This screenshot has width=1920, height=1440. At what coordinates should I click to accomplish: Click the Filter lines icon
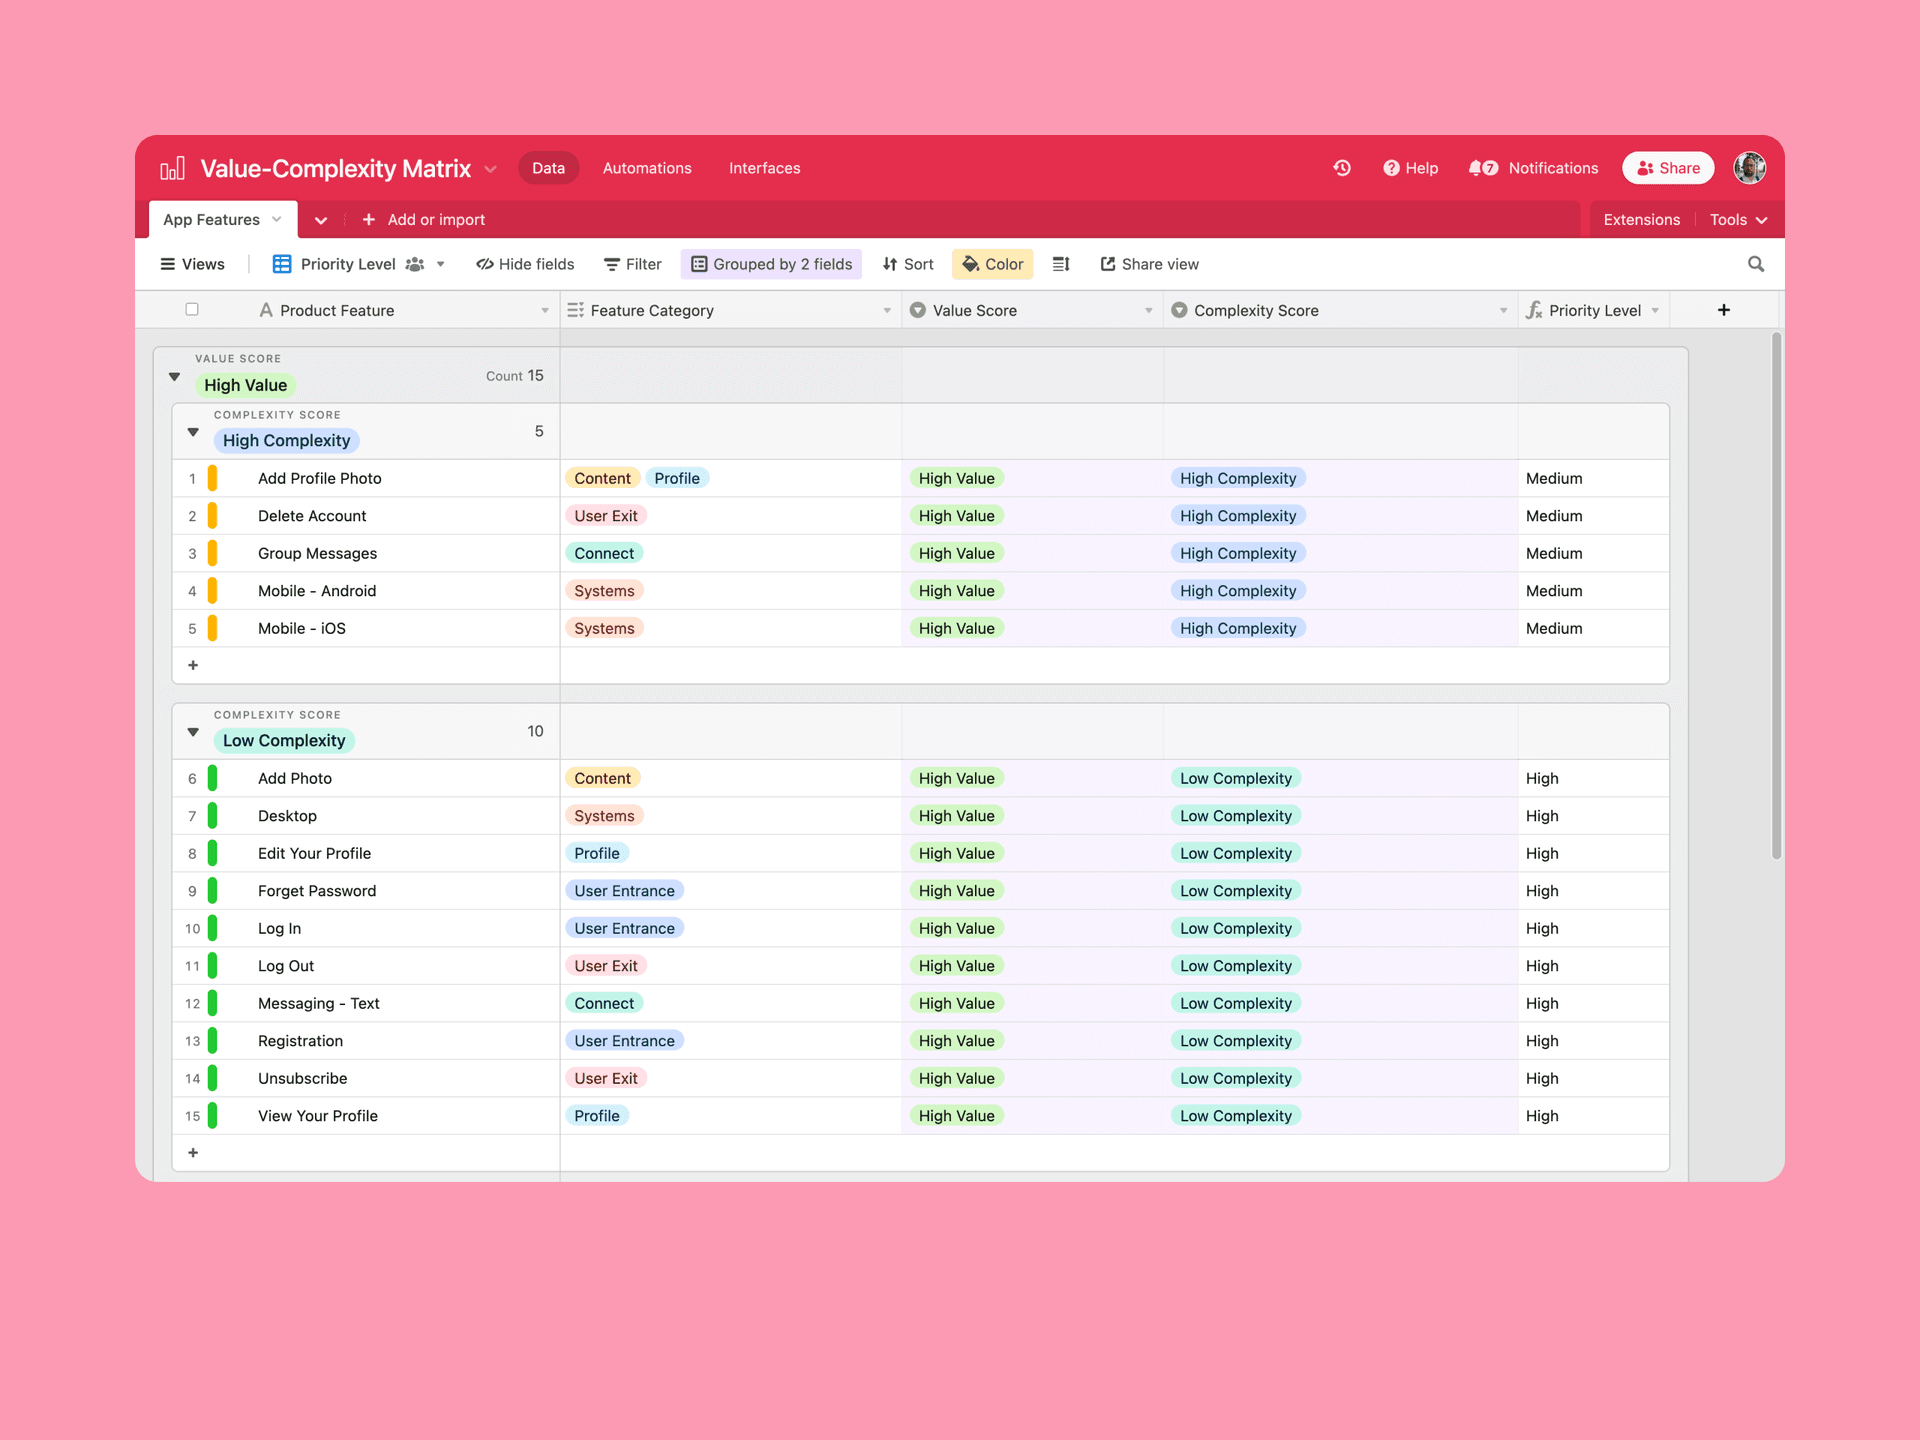click(x=611, y=264)
